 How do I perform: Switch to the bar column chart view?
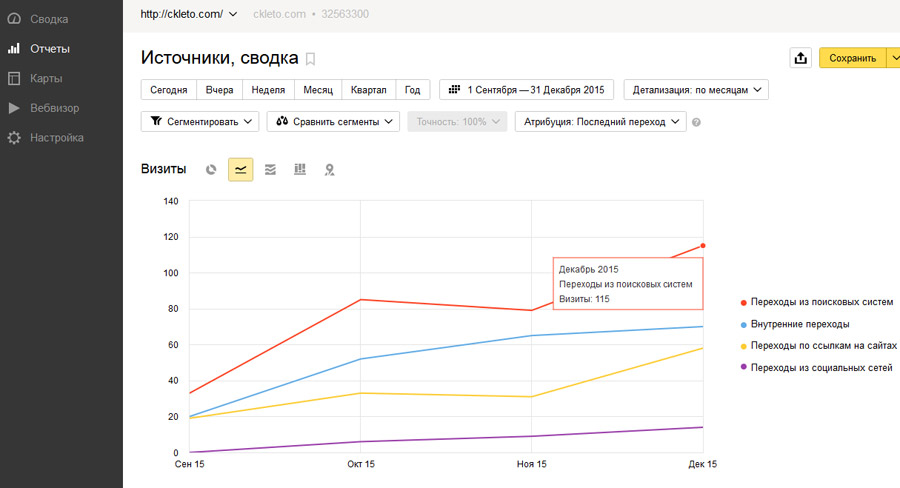coord(299,170)
